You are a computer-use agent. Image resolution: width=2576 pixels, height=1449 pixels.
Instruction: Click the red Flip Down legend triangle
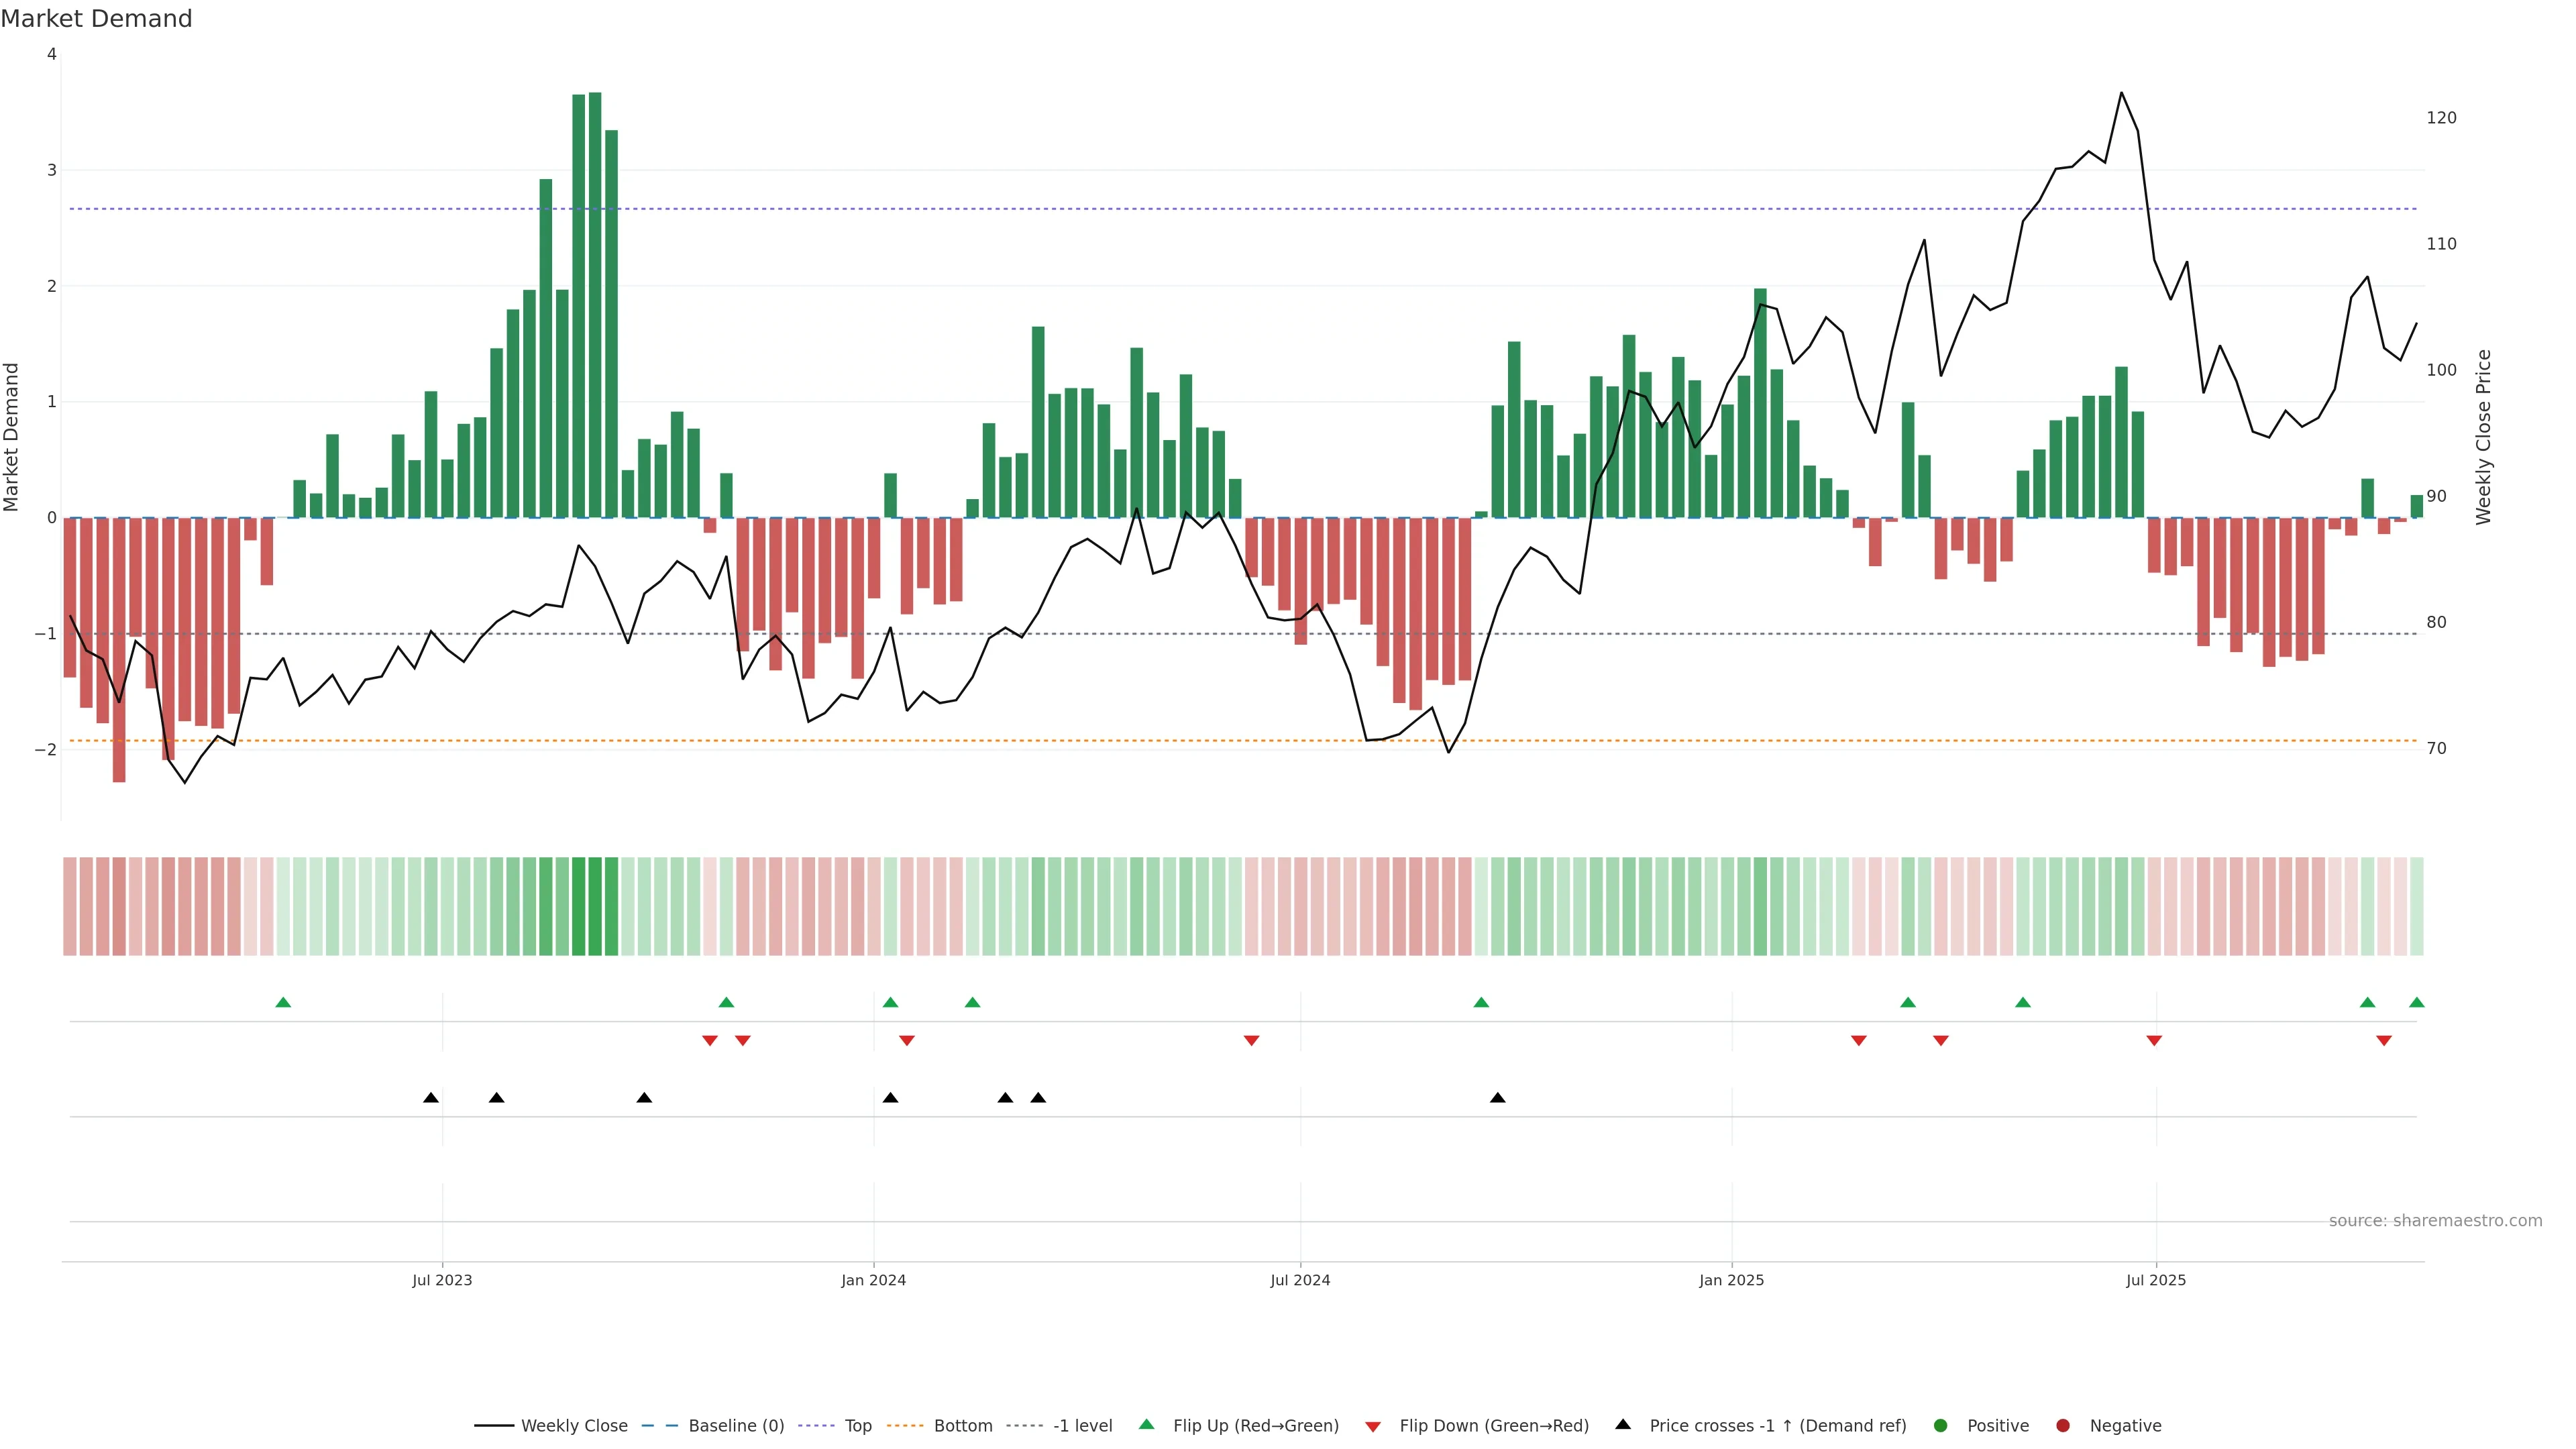pos(1373,1426)
